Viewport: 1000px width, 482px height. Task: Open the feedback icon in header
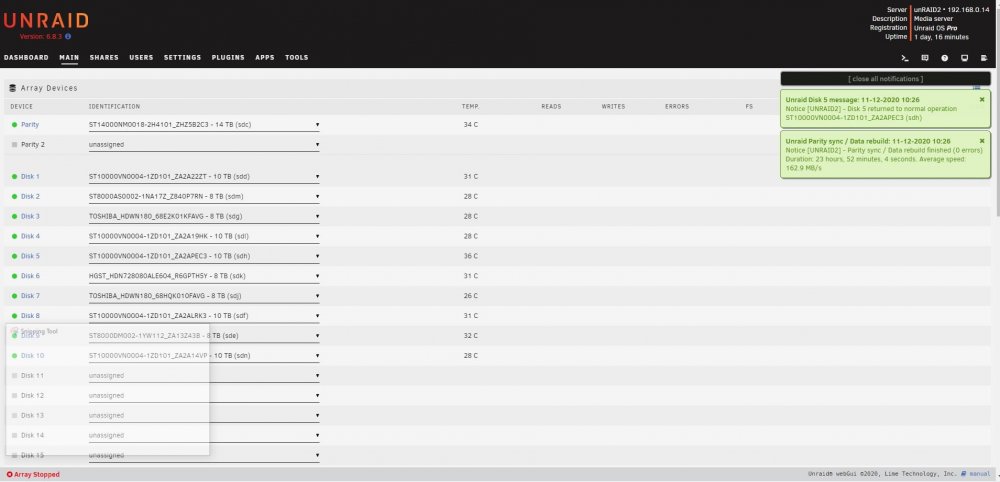pos(925,58)
